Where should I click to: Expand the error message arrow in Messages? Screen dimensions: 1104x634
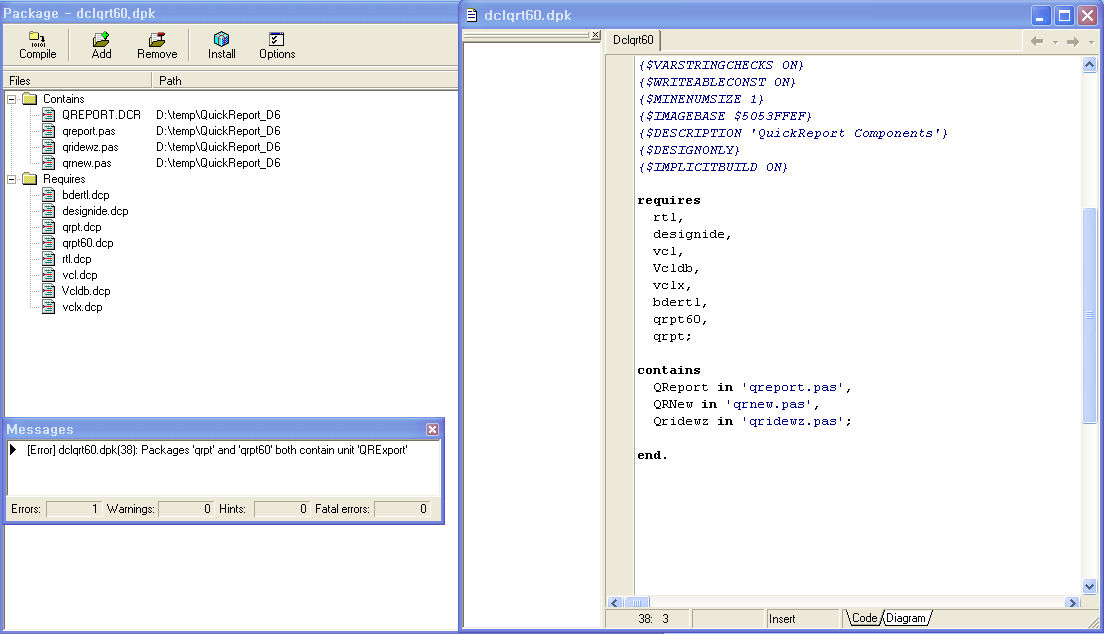tap(13, 450)
